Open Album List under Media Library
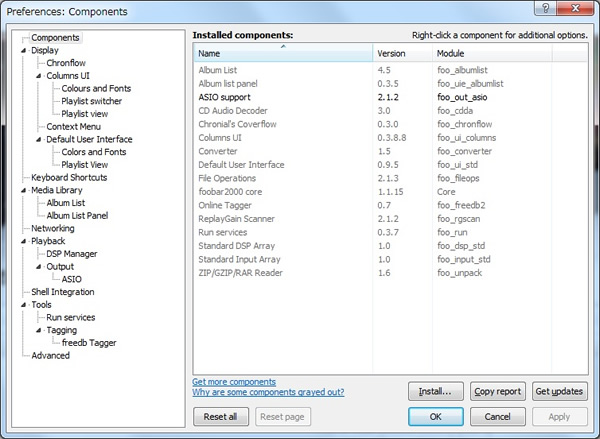Image resolution: width=600 pixels, height=439 pixels. 66,203
